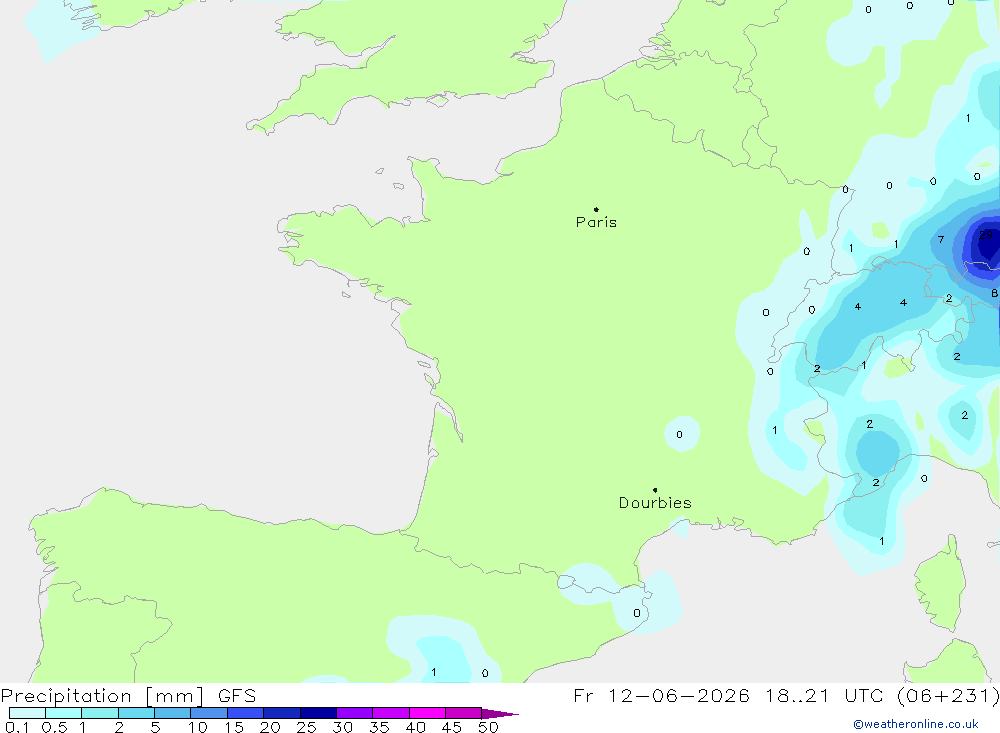The image size is (1000, 733).
Task: Click the date 'Fr 12-06-2026' text
Action: click(x=661, y=696)
